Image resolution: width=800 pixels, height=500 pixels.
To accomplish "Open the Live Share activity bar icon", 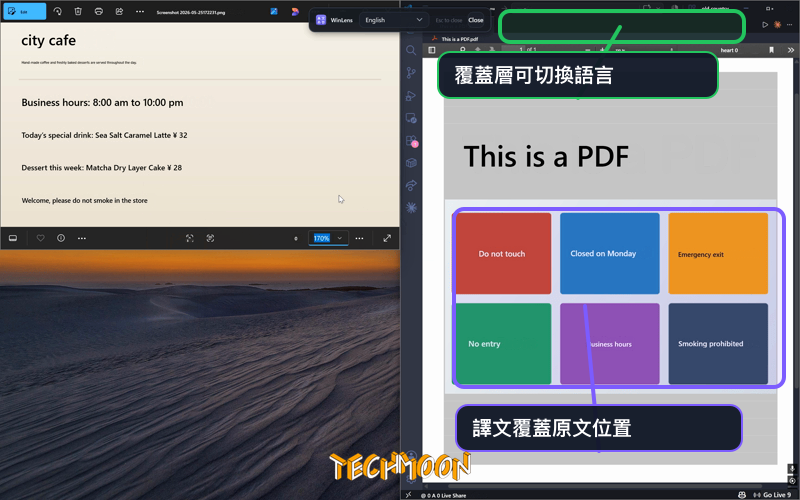I will [411, 186].
